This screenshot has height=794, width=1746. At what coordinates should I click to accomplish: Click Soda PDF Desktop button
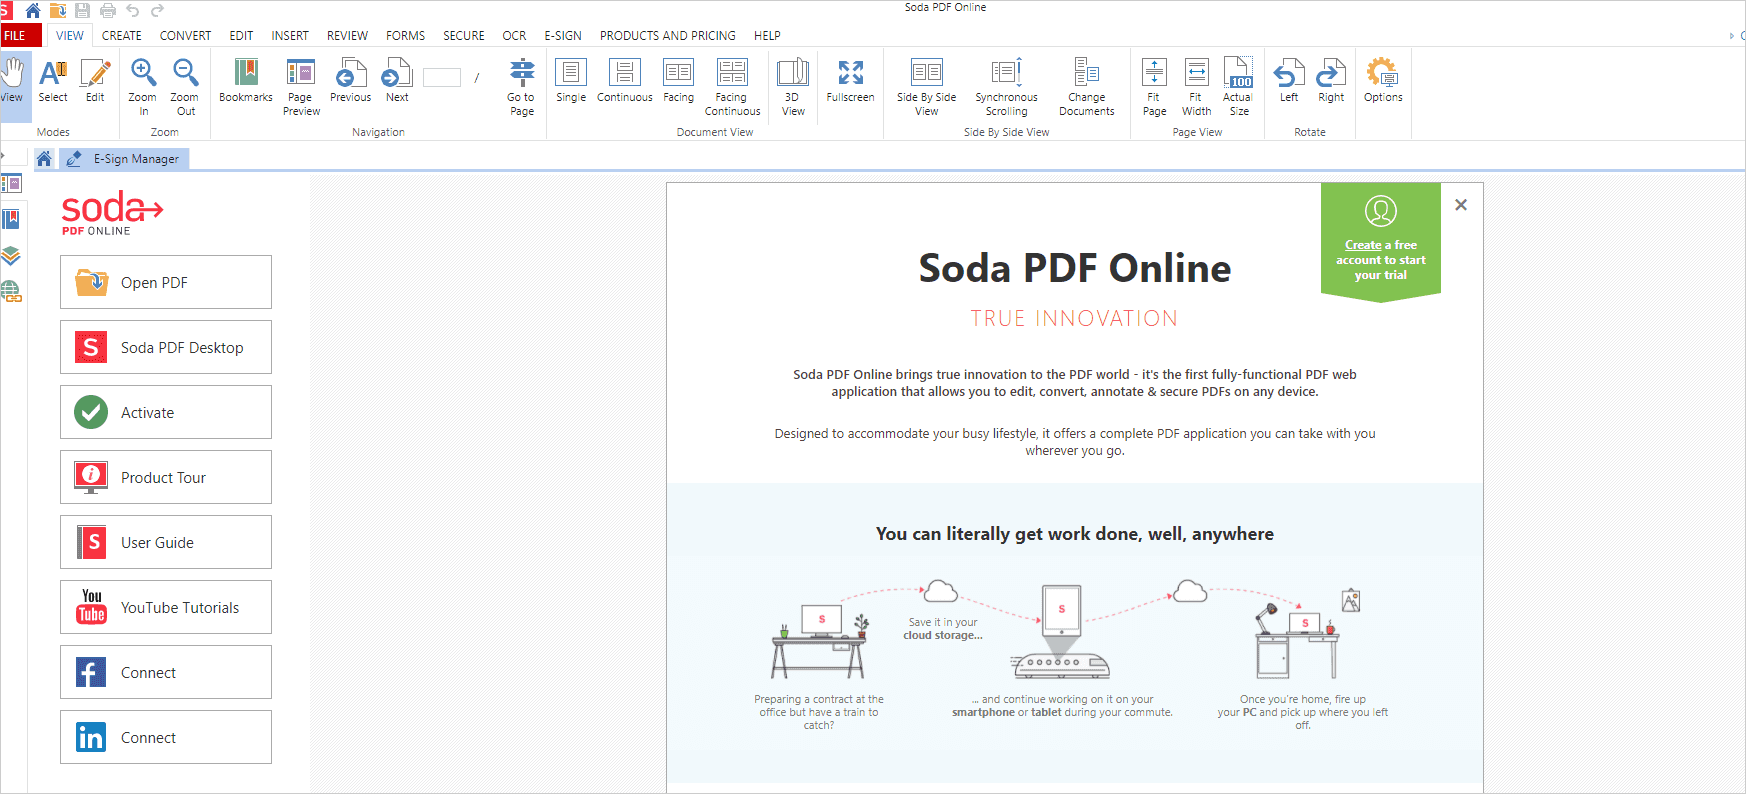click(166, 347)
